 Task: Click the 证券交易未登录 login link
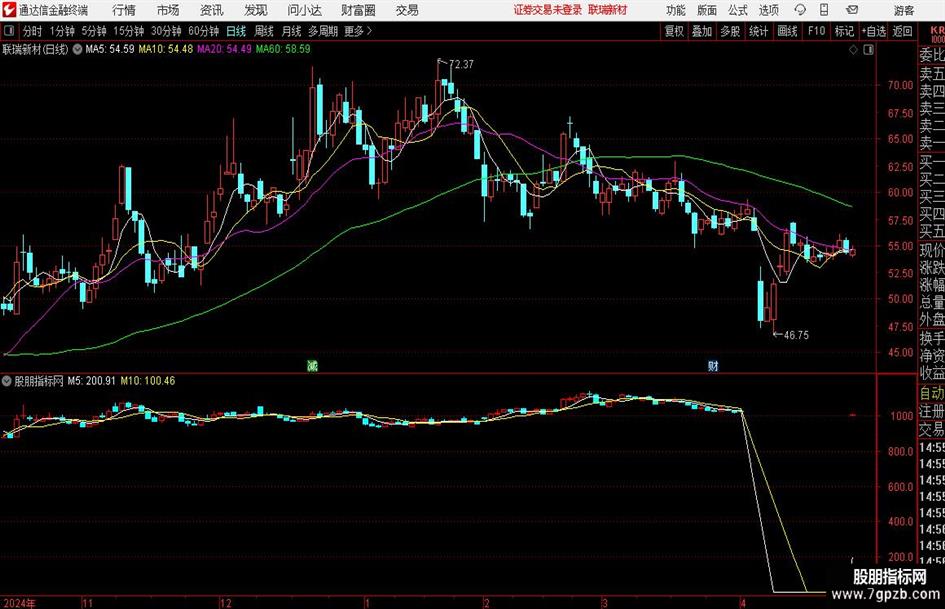(x=548, y=10)
